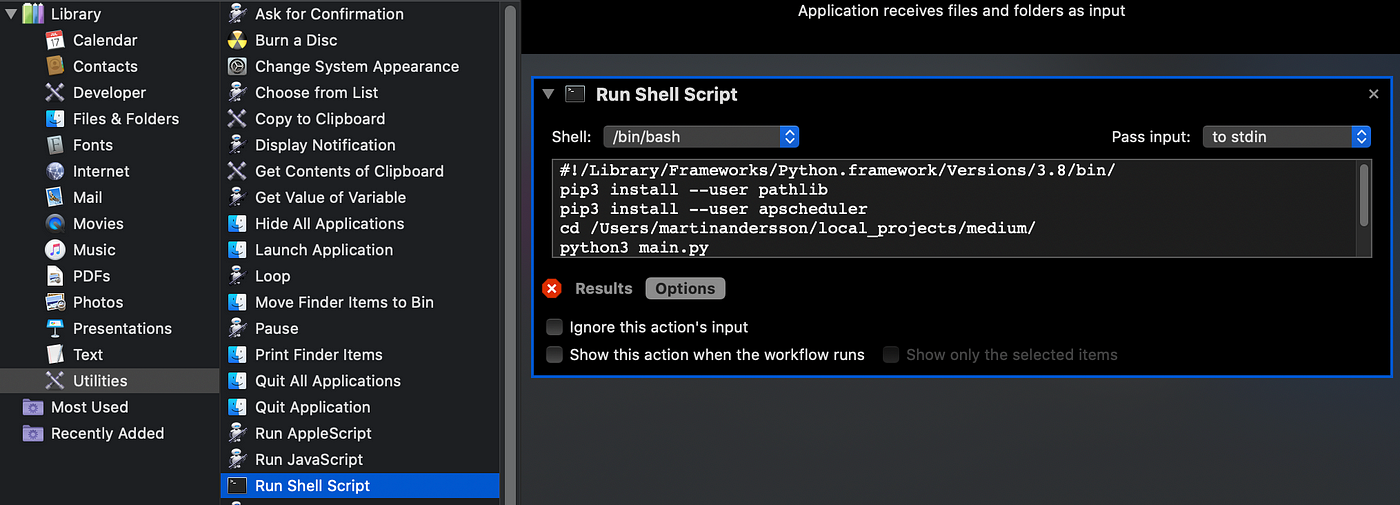Click the Run AppleScript robot icon
Screen dimensions: 1400x505
[237, 433]
